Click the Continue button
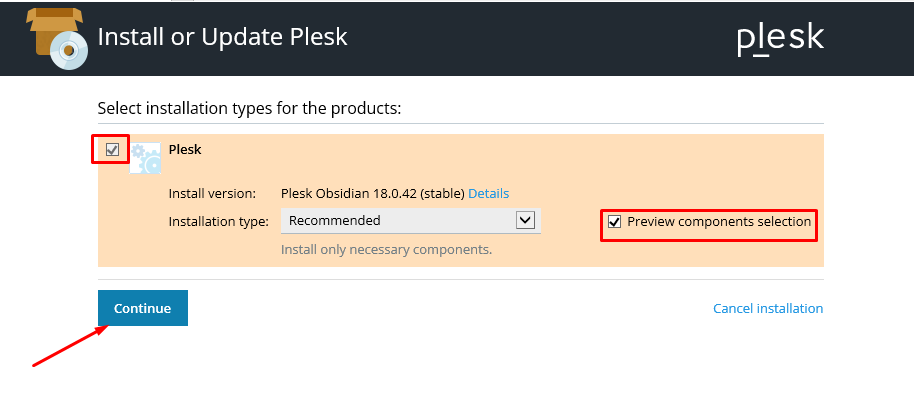 click(143, 308)
